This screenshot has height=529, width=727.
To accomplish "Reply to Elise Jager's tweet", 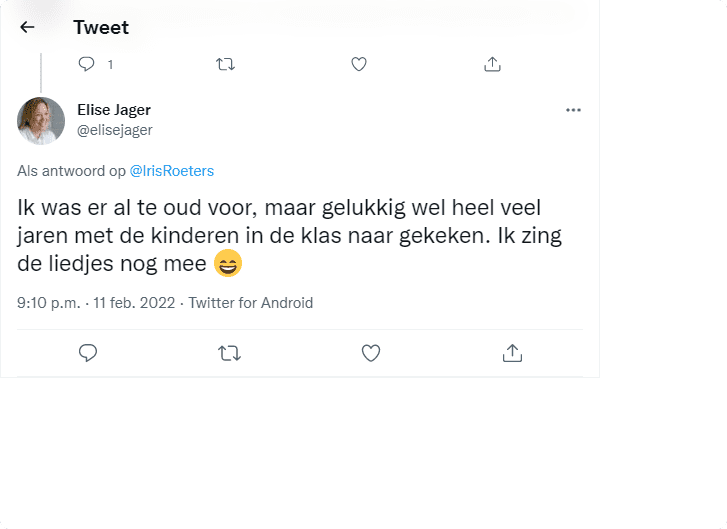I will 88,352.
